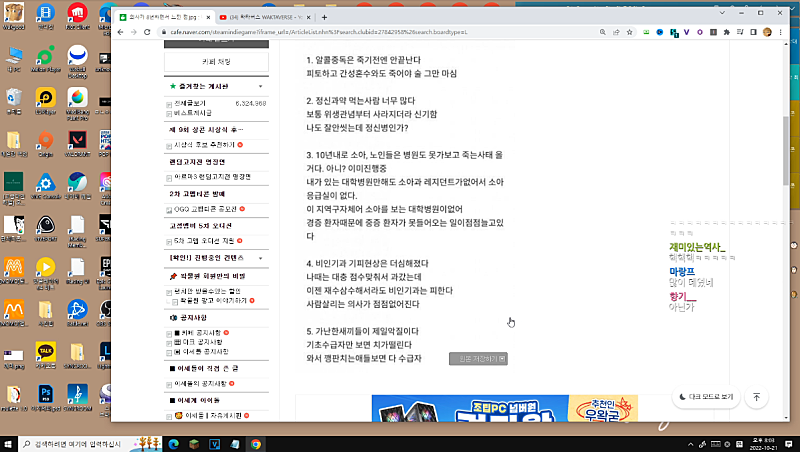Click the share page icon in address bar
The height and width of the screenshot is (452, 800).
[x=616, y=32]
